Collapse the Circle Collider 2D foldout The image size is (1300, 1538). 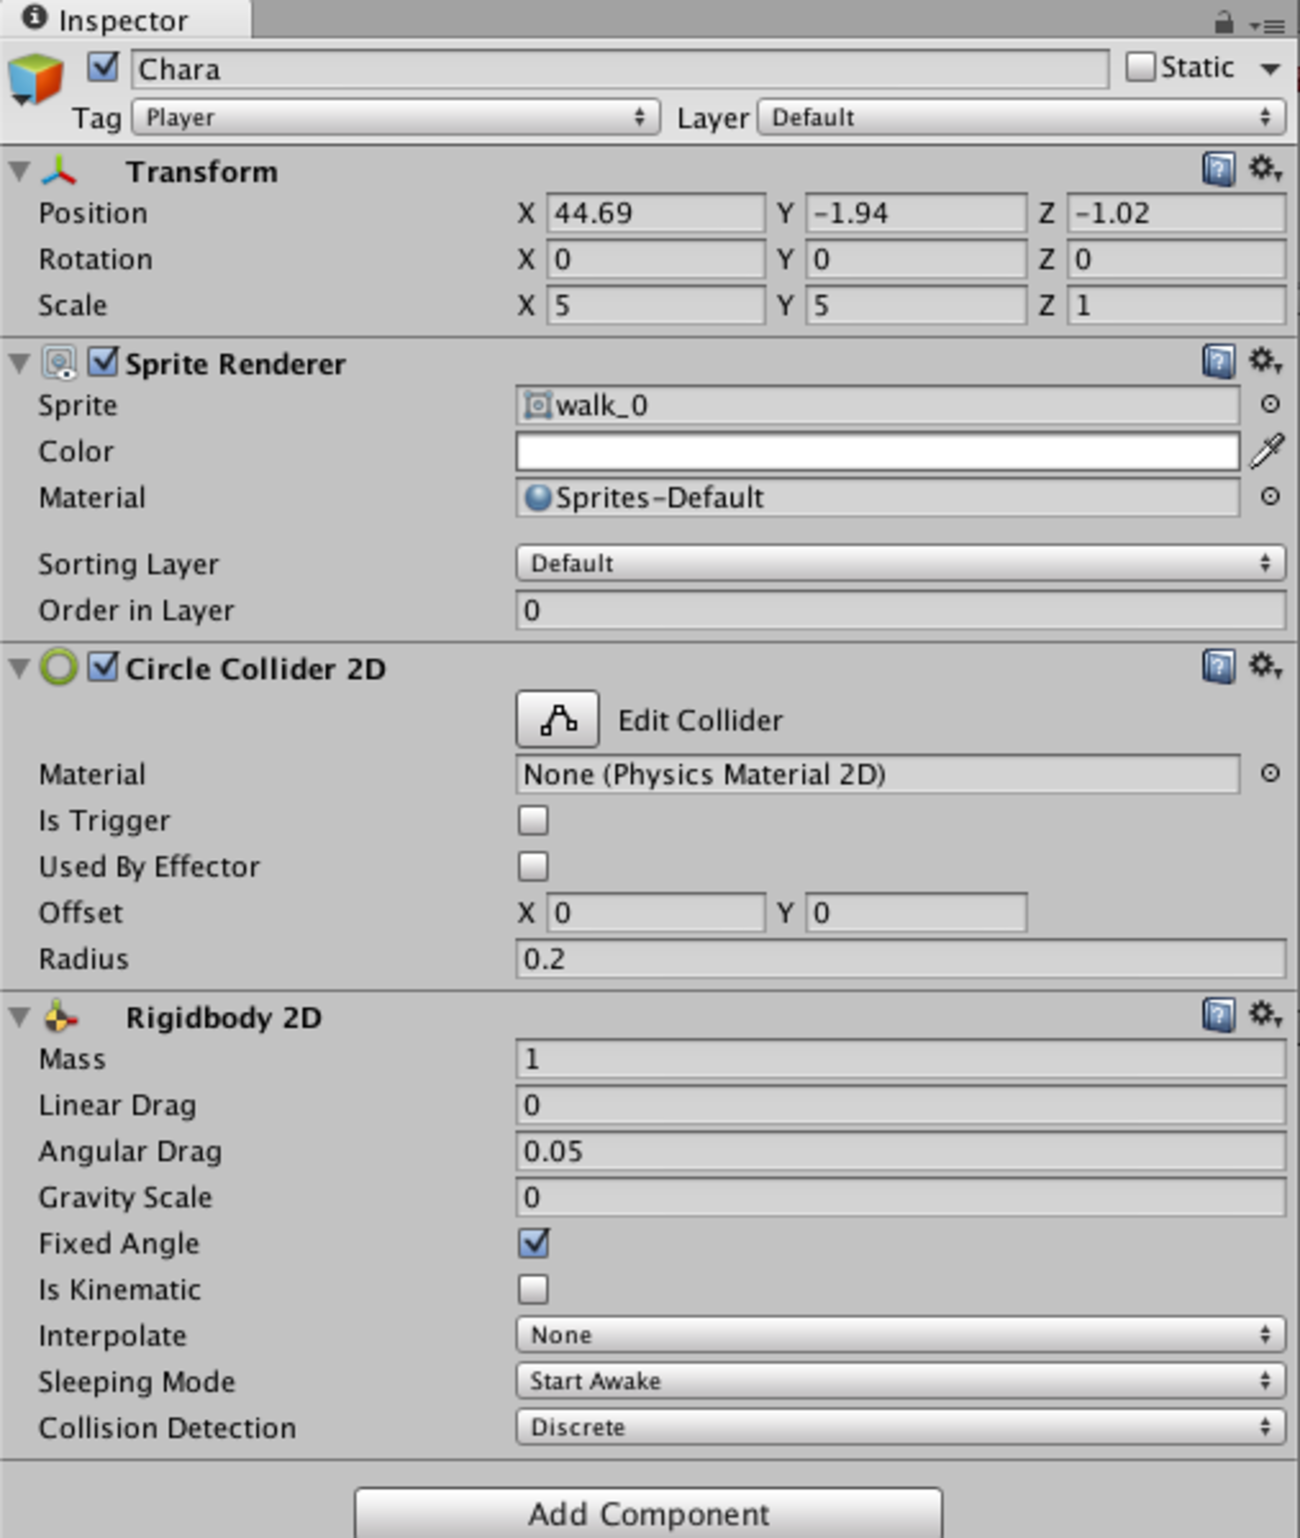19,668
